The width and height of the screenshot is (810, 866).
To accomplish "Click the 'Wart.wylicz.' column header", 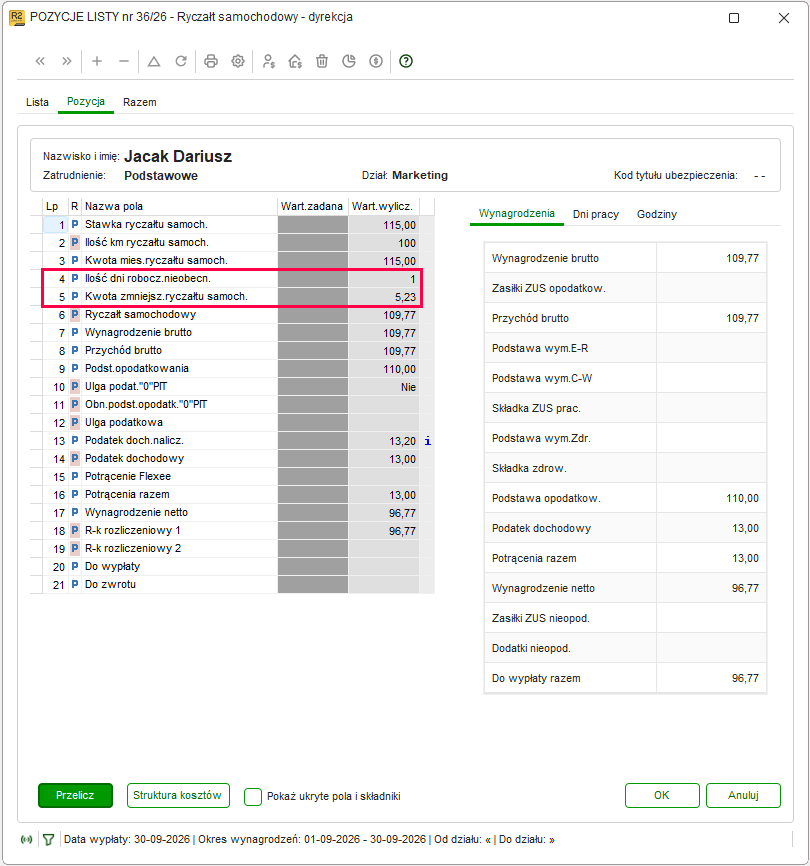I will point(383,207).
